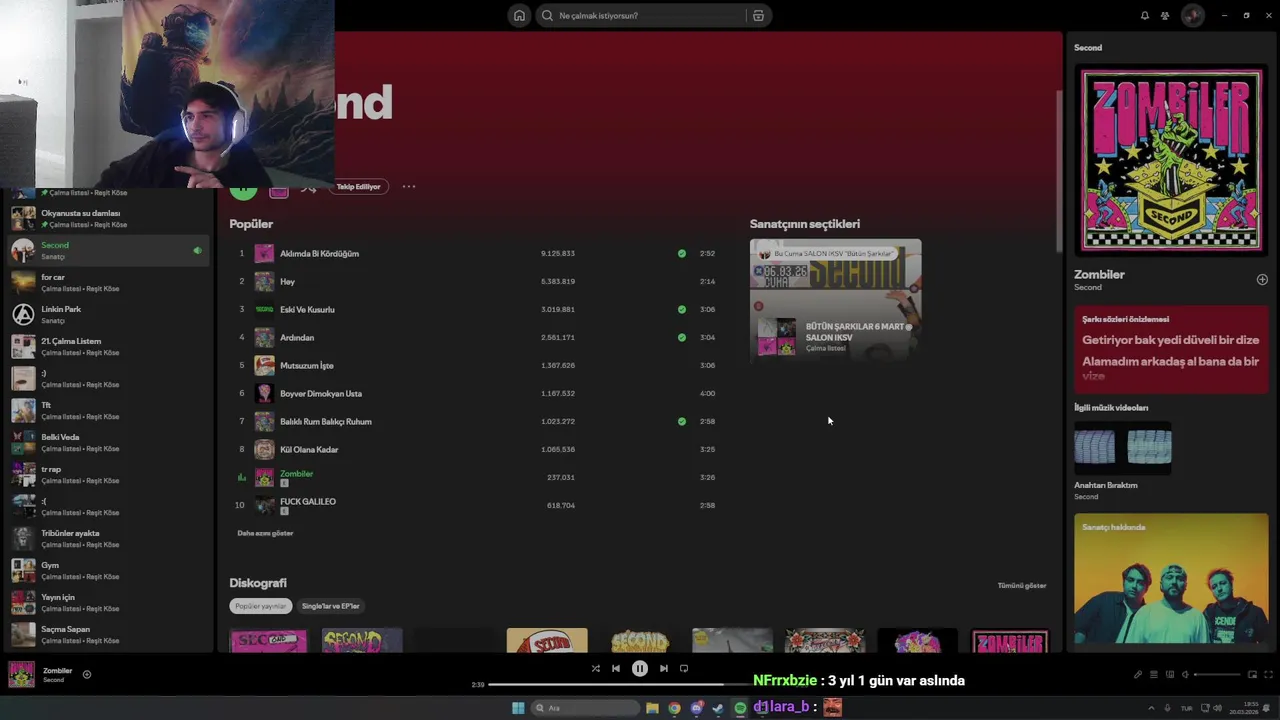
Task: Open the Windows Start button
Action: 518,708
